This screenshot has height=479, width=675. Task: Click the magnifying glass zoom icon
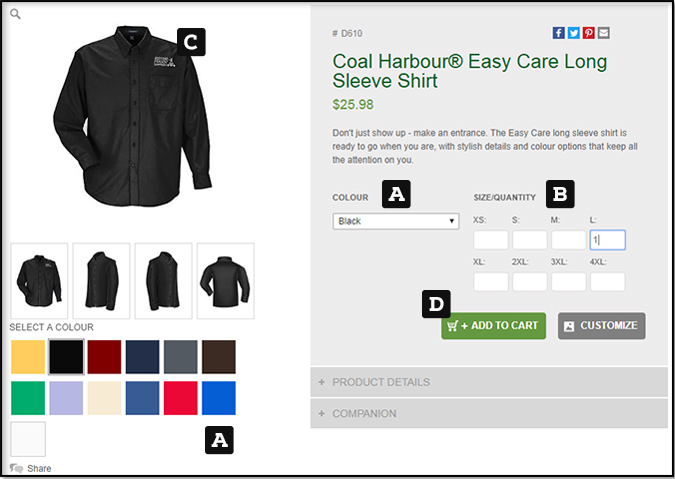point(17,15)
